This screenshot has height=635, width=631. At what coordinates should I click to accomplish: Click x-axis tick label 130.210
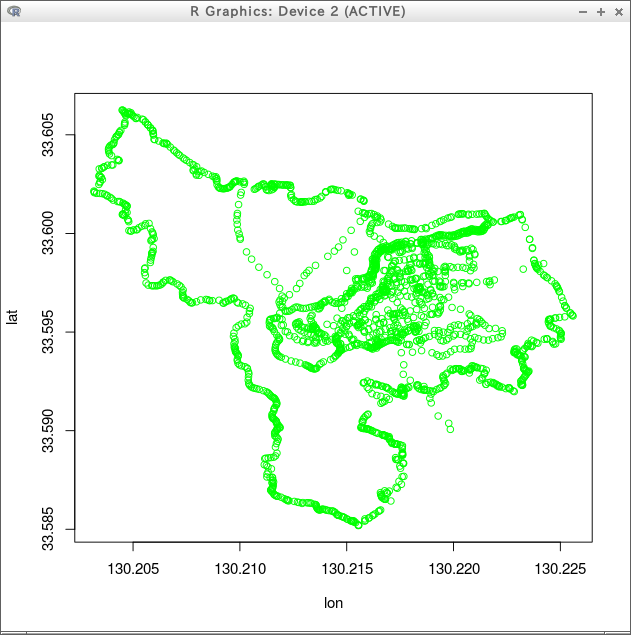click(x=240, y=569)
